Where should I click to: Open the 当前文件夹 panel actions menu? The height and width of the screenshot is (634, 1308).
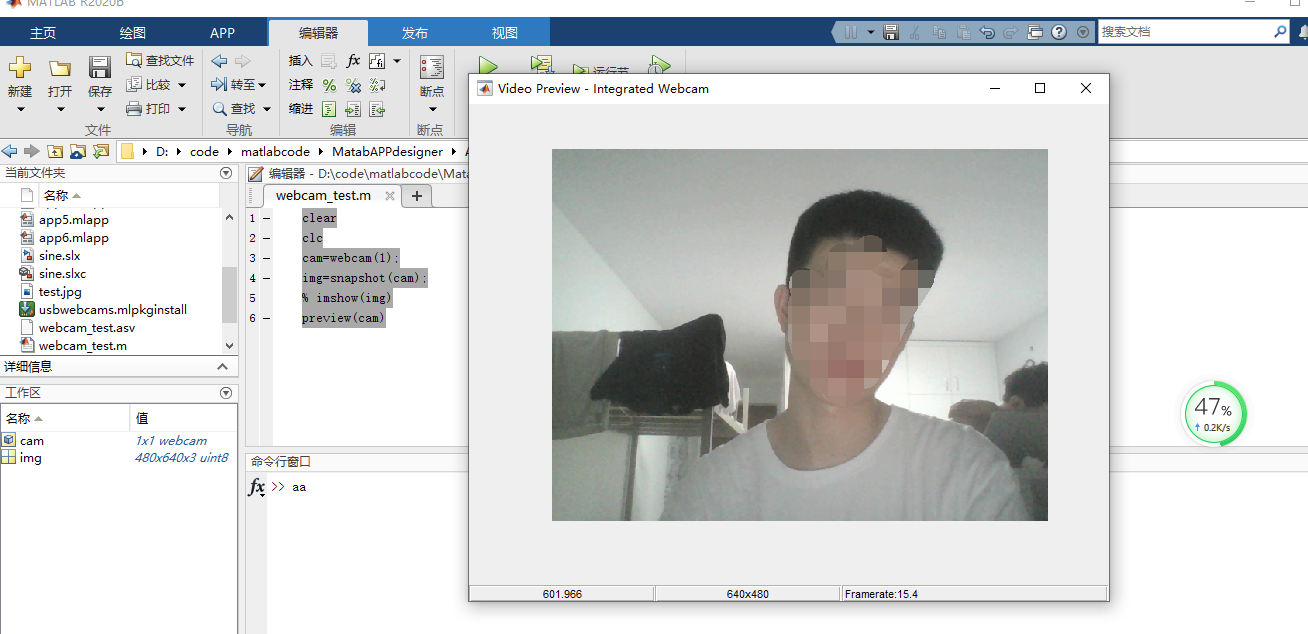(x=226, y=173)
